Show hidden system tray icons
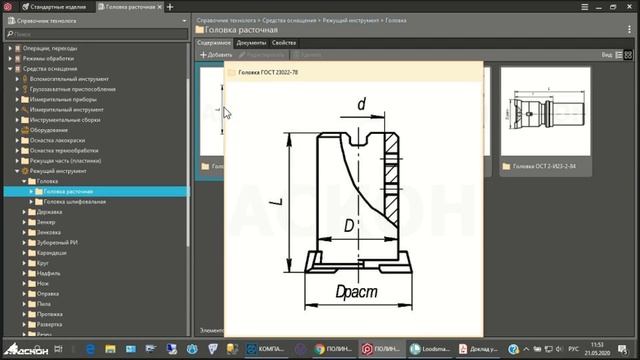 [526, 349]
